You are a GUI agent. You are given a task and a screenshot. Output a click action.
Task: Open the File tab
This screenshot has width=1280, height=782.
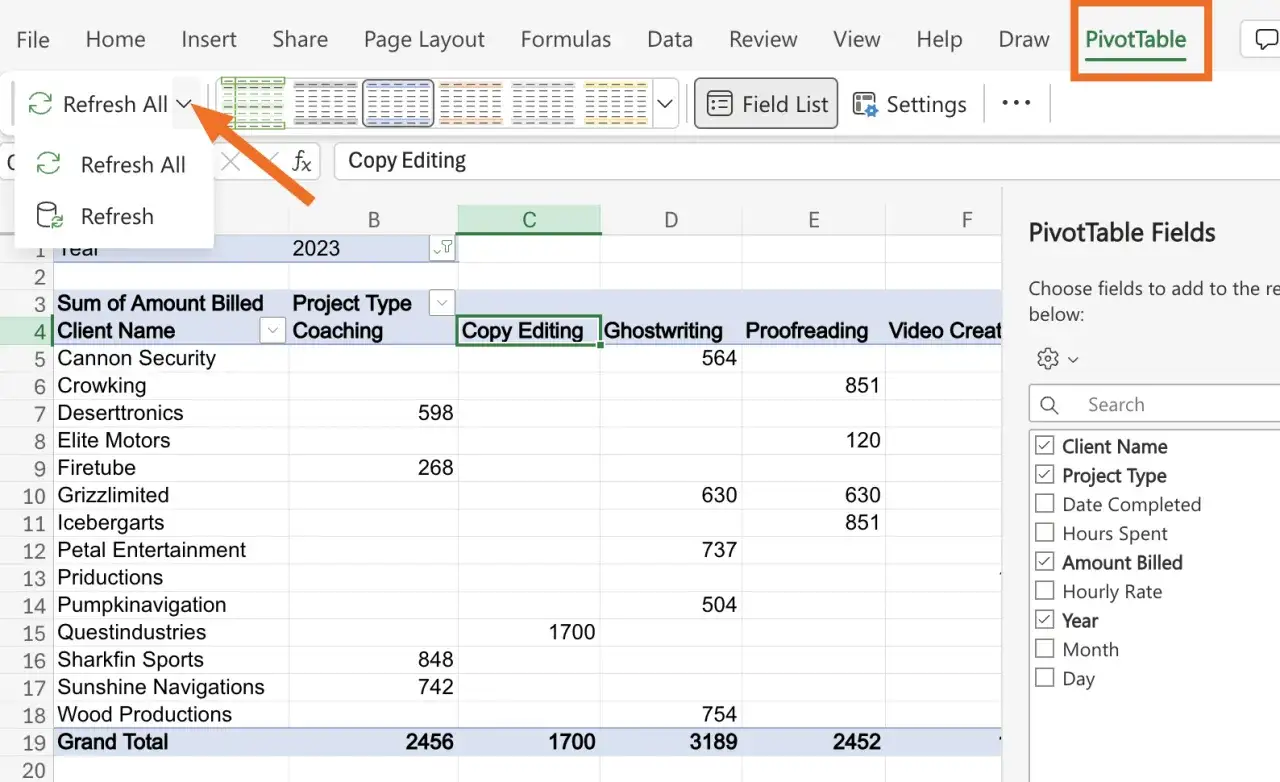pyautogui.click(x=33, y=40)
